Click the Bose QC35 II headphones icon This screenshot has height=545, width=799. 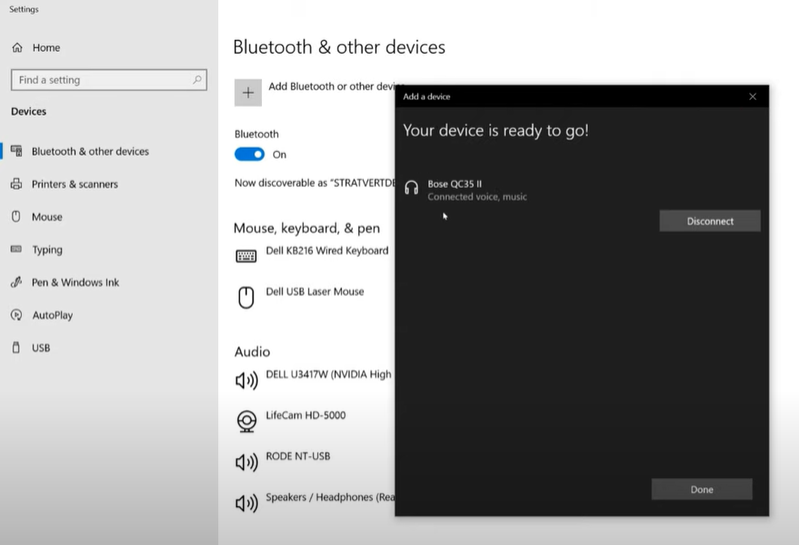click(411, 188)
